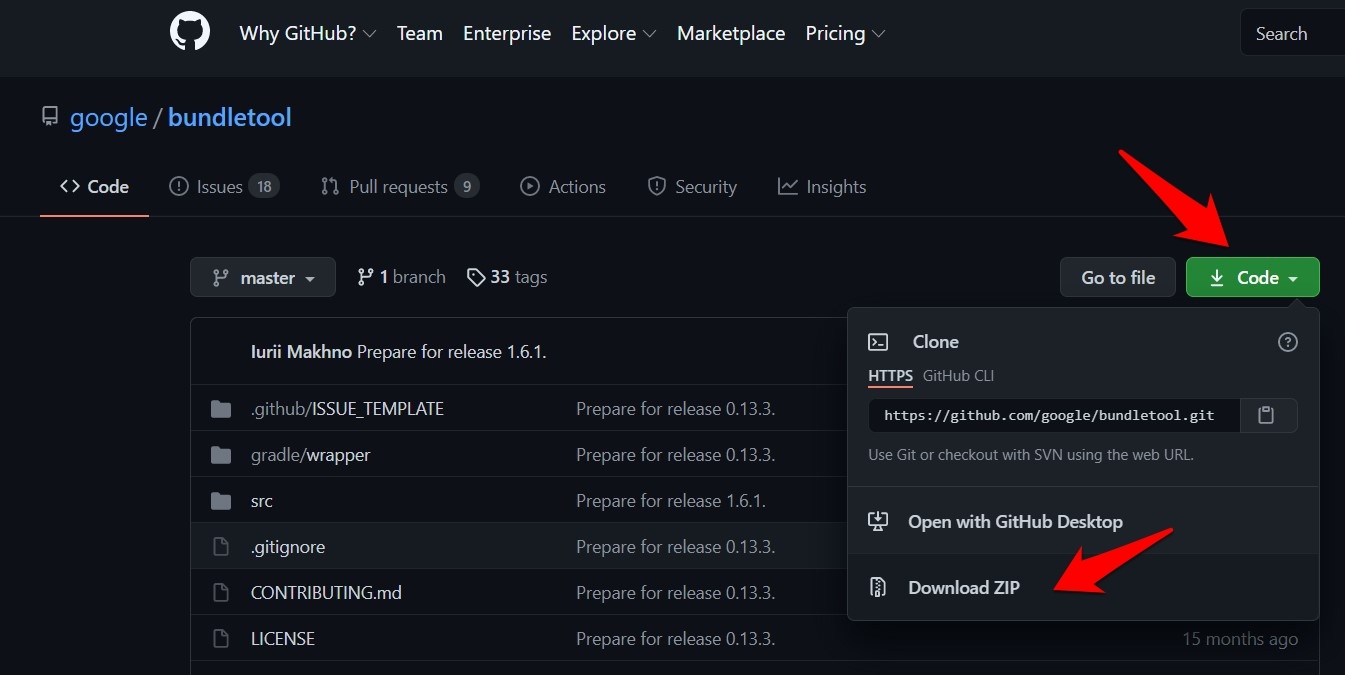Click the .github folder icon
The height and width of the screenshot is (675, 1345).
click(x=221, y=409)
